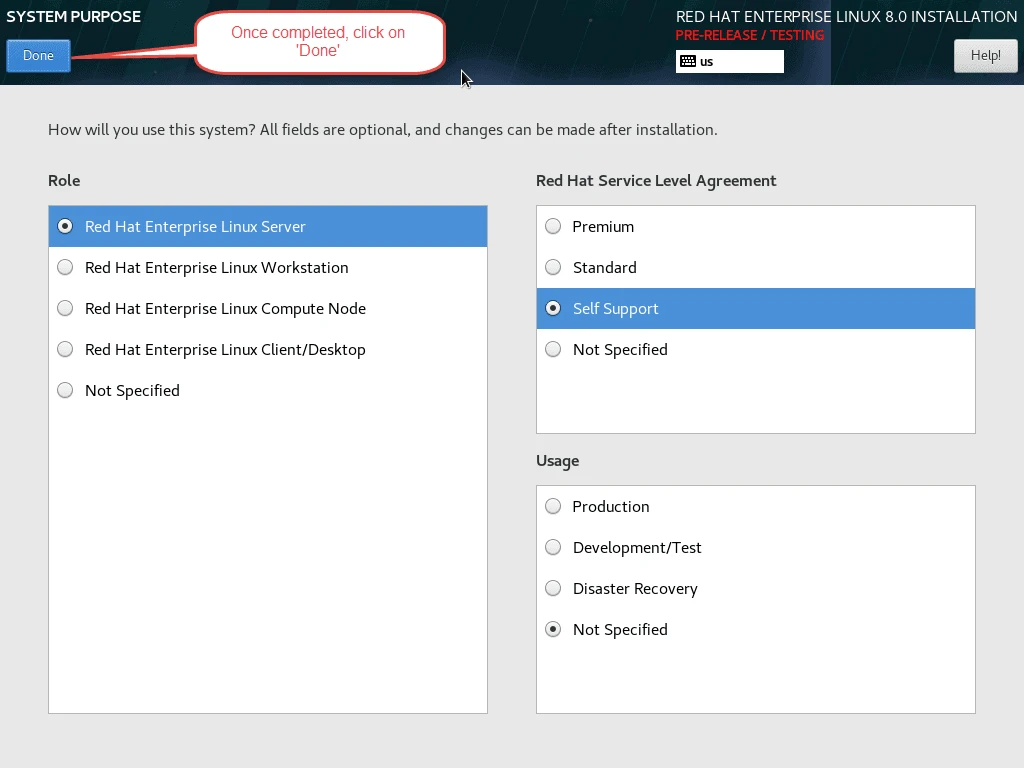
Task: Click empty area of Usage list
Action: [755, 680]
